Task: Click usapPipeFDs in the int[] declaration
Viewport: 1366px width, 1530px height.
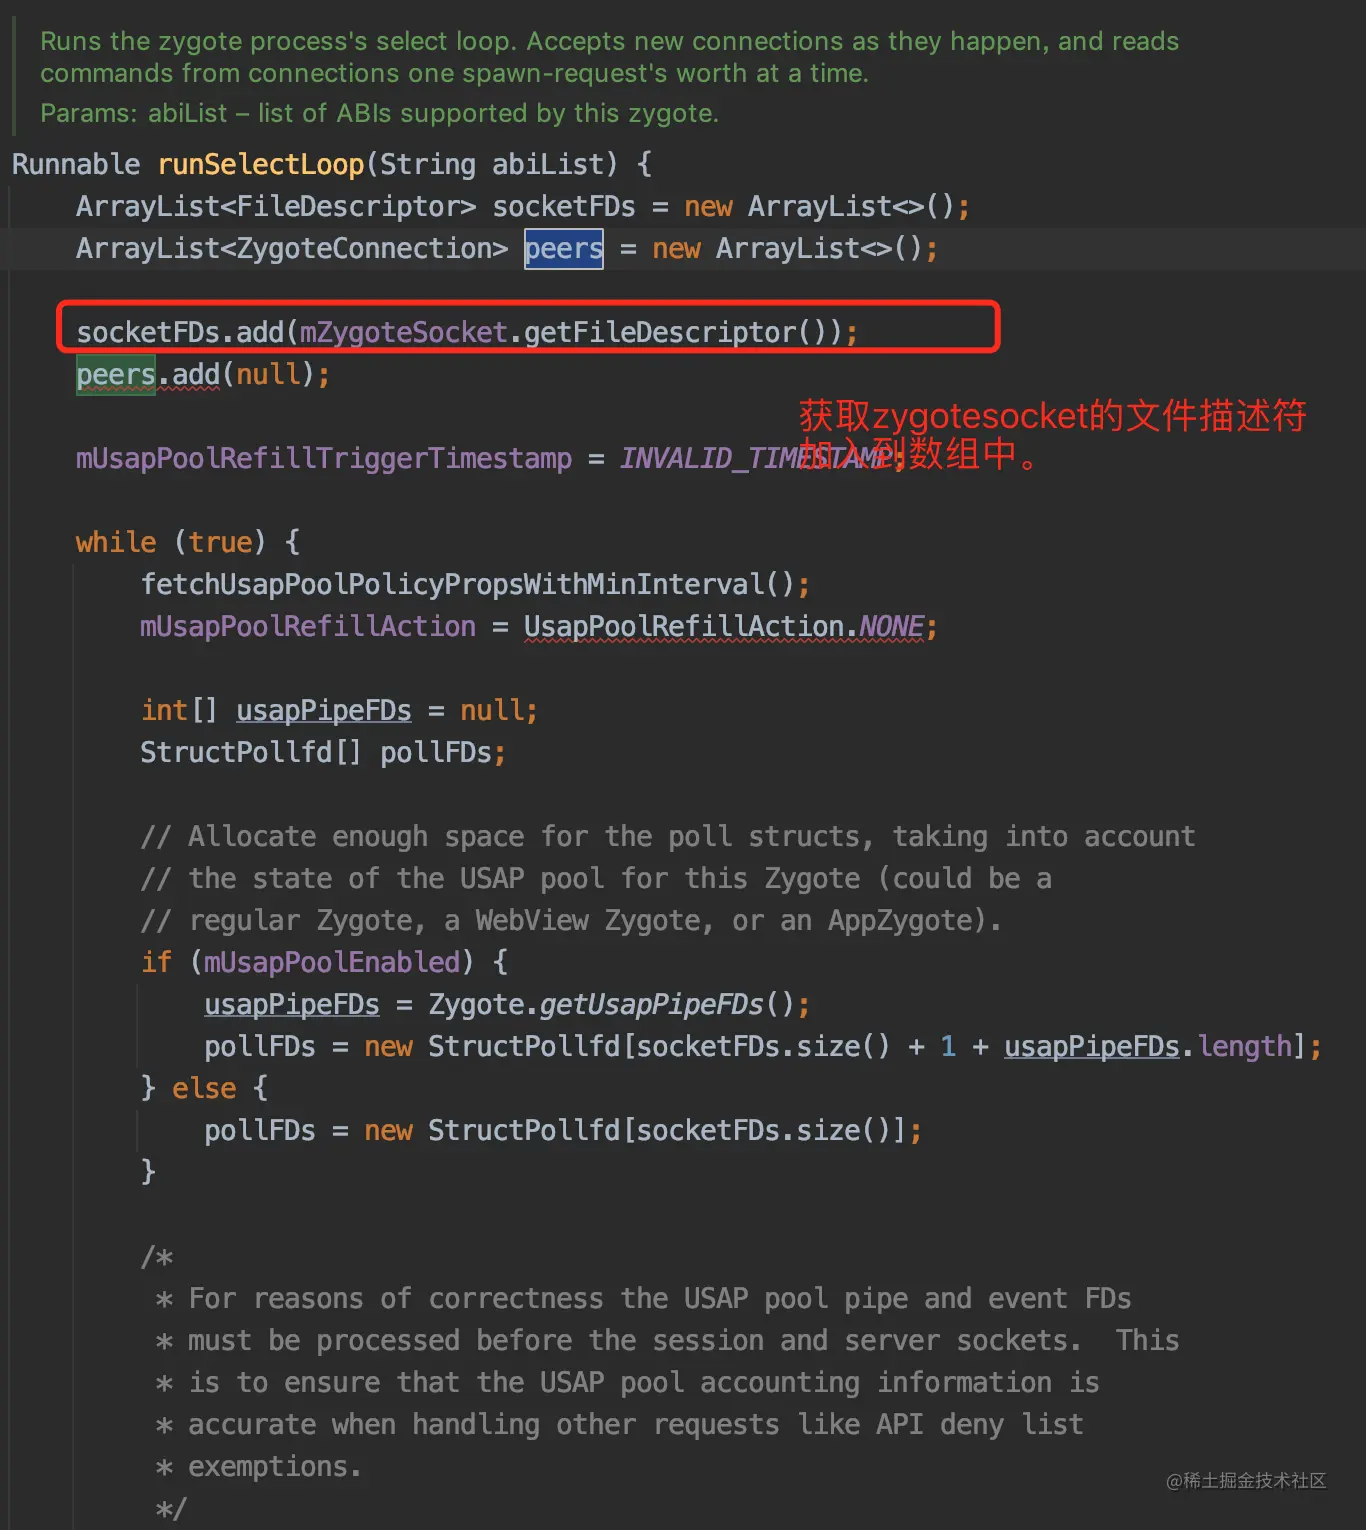Action: 324,710
